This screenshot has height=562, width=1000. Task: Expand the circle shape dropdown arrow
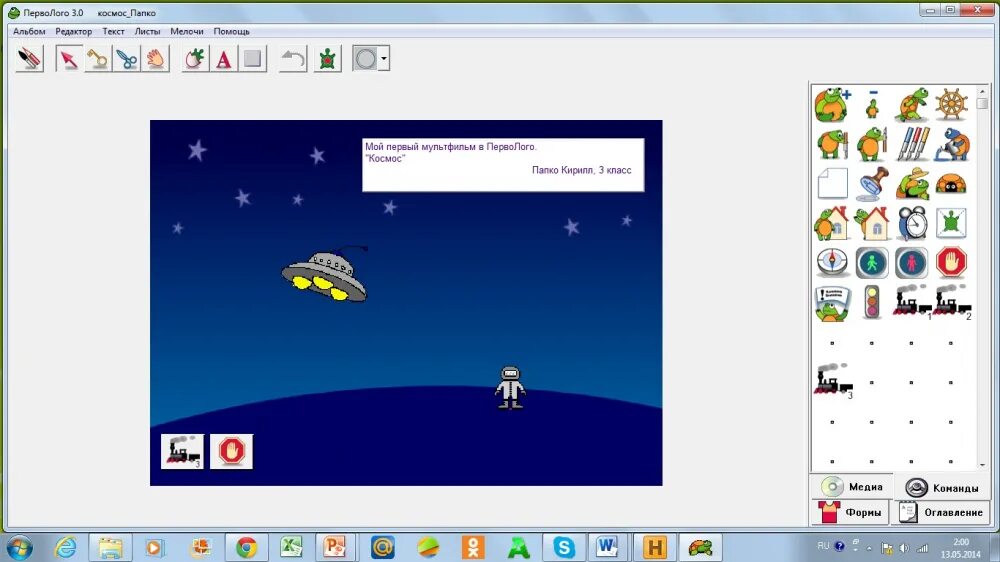click(384, 59)
